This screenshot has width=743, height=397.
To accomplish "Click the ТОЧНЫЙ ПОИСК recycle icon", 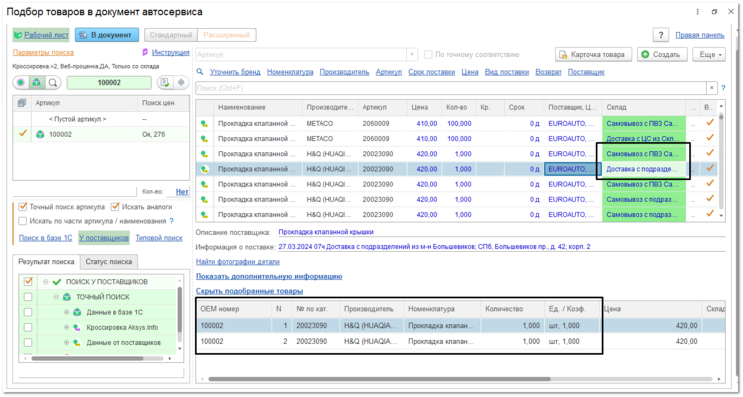I will point(67,297).
